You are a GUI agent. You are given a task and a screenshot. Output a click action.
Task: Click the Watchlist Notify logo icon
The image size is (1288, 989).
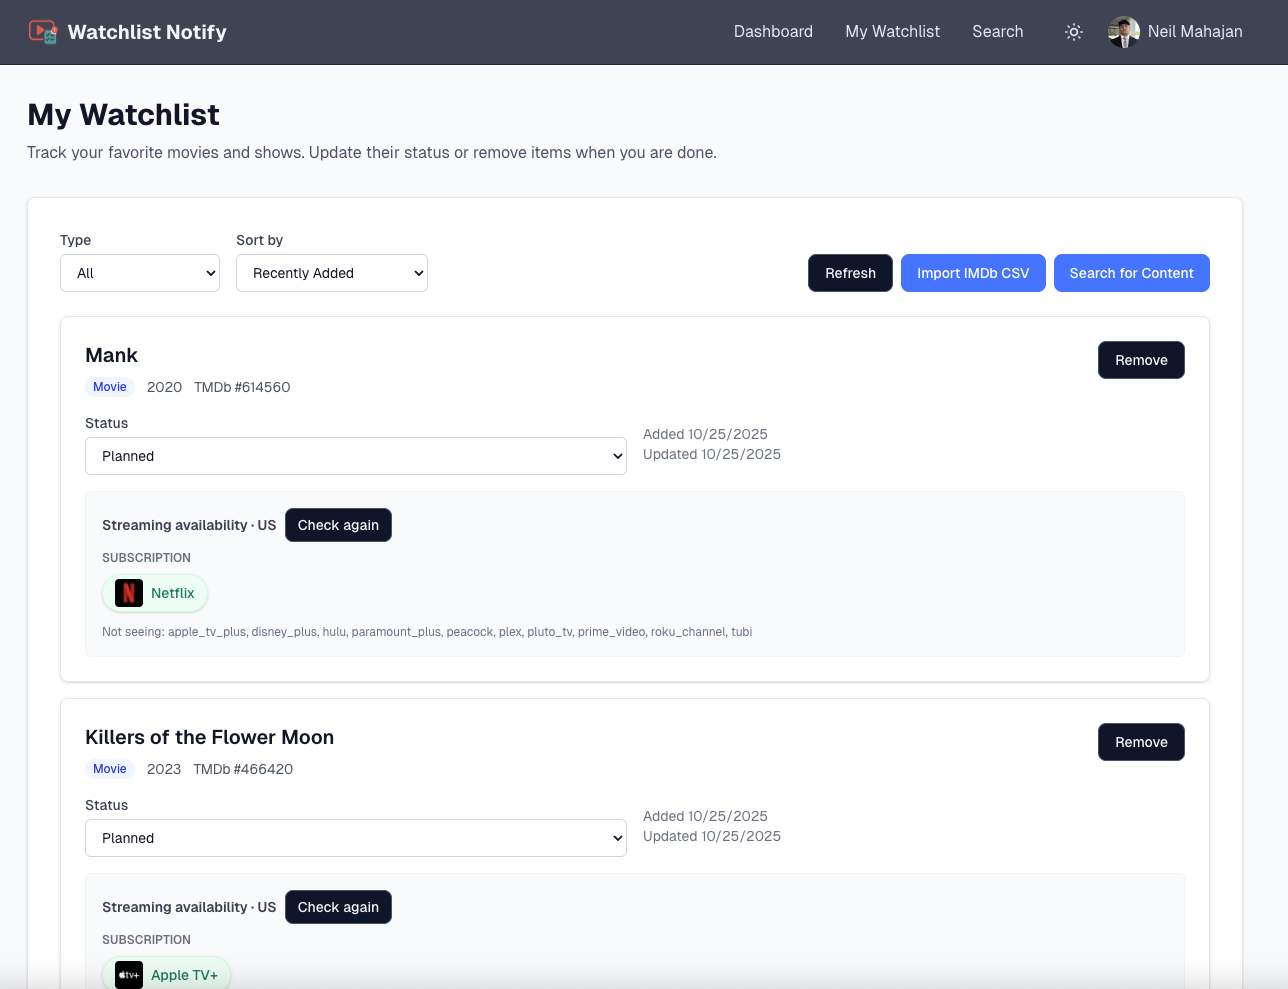pos(42,31)
